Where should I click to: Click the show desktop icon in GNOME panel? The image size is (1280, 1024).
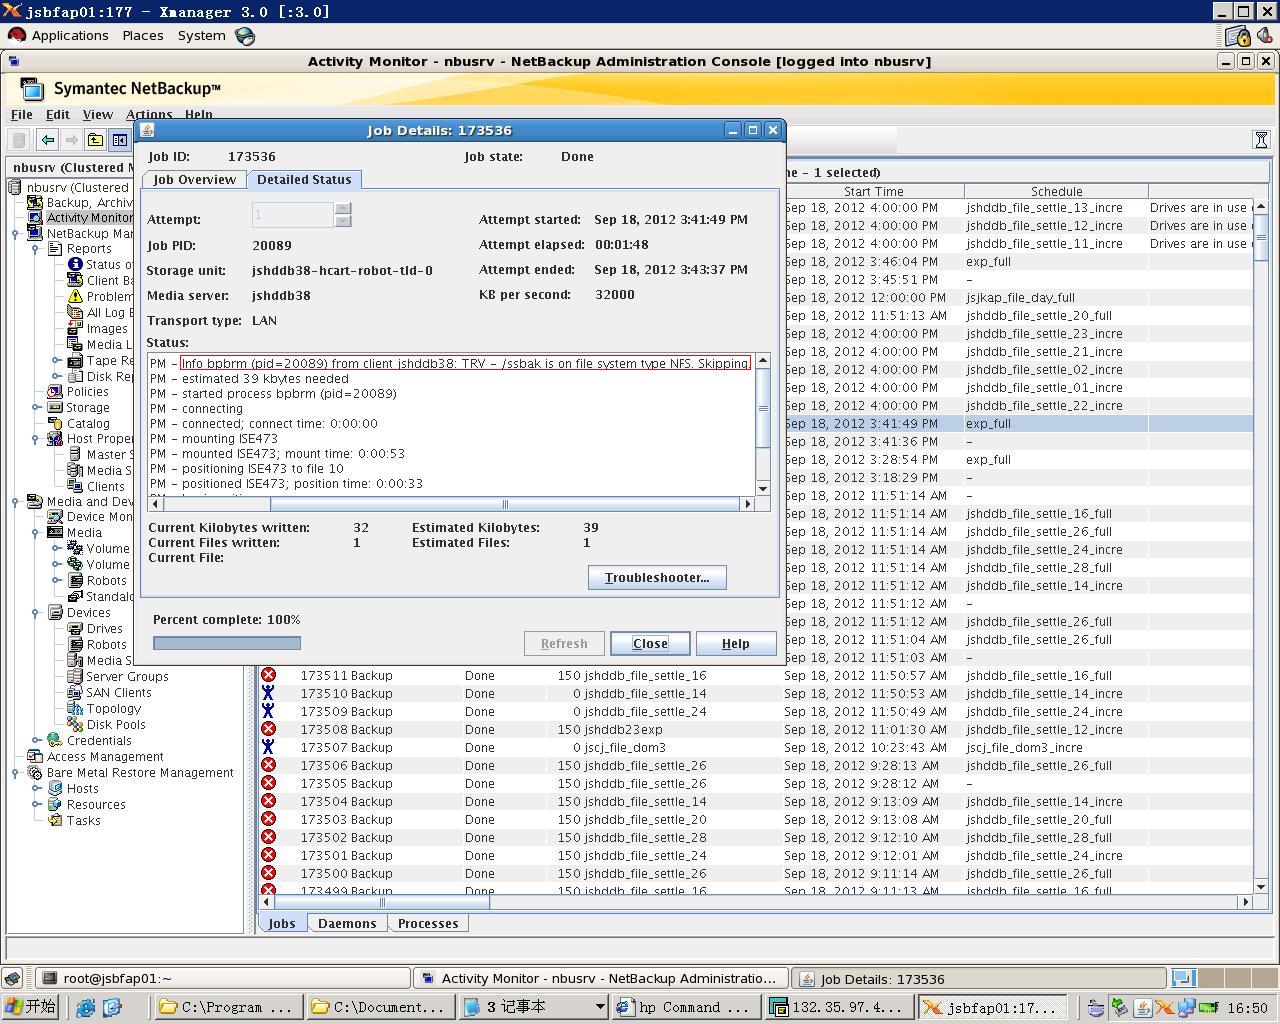point(12,978)
